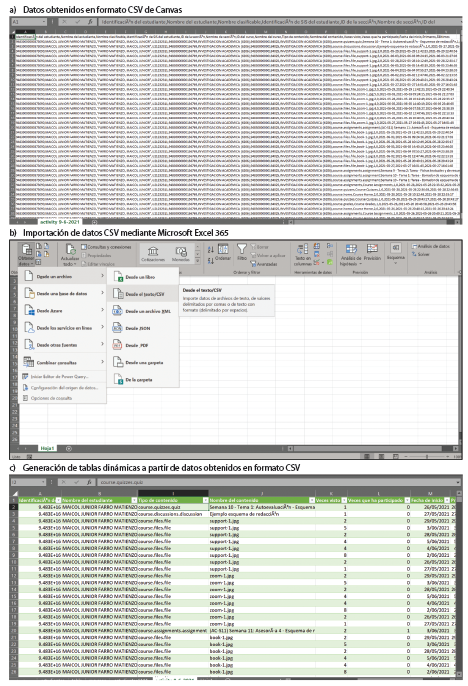Select Desde un libro option
Viewport: 468px width, 686px height.
tap(143, 277)
